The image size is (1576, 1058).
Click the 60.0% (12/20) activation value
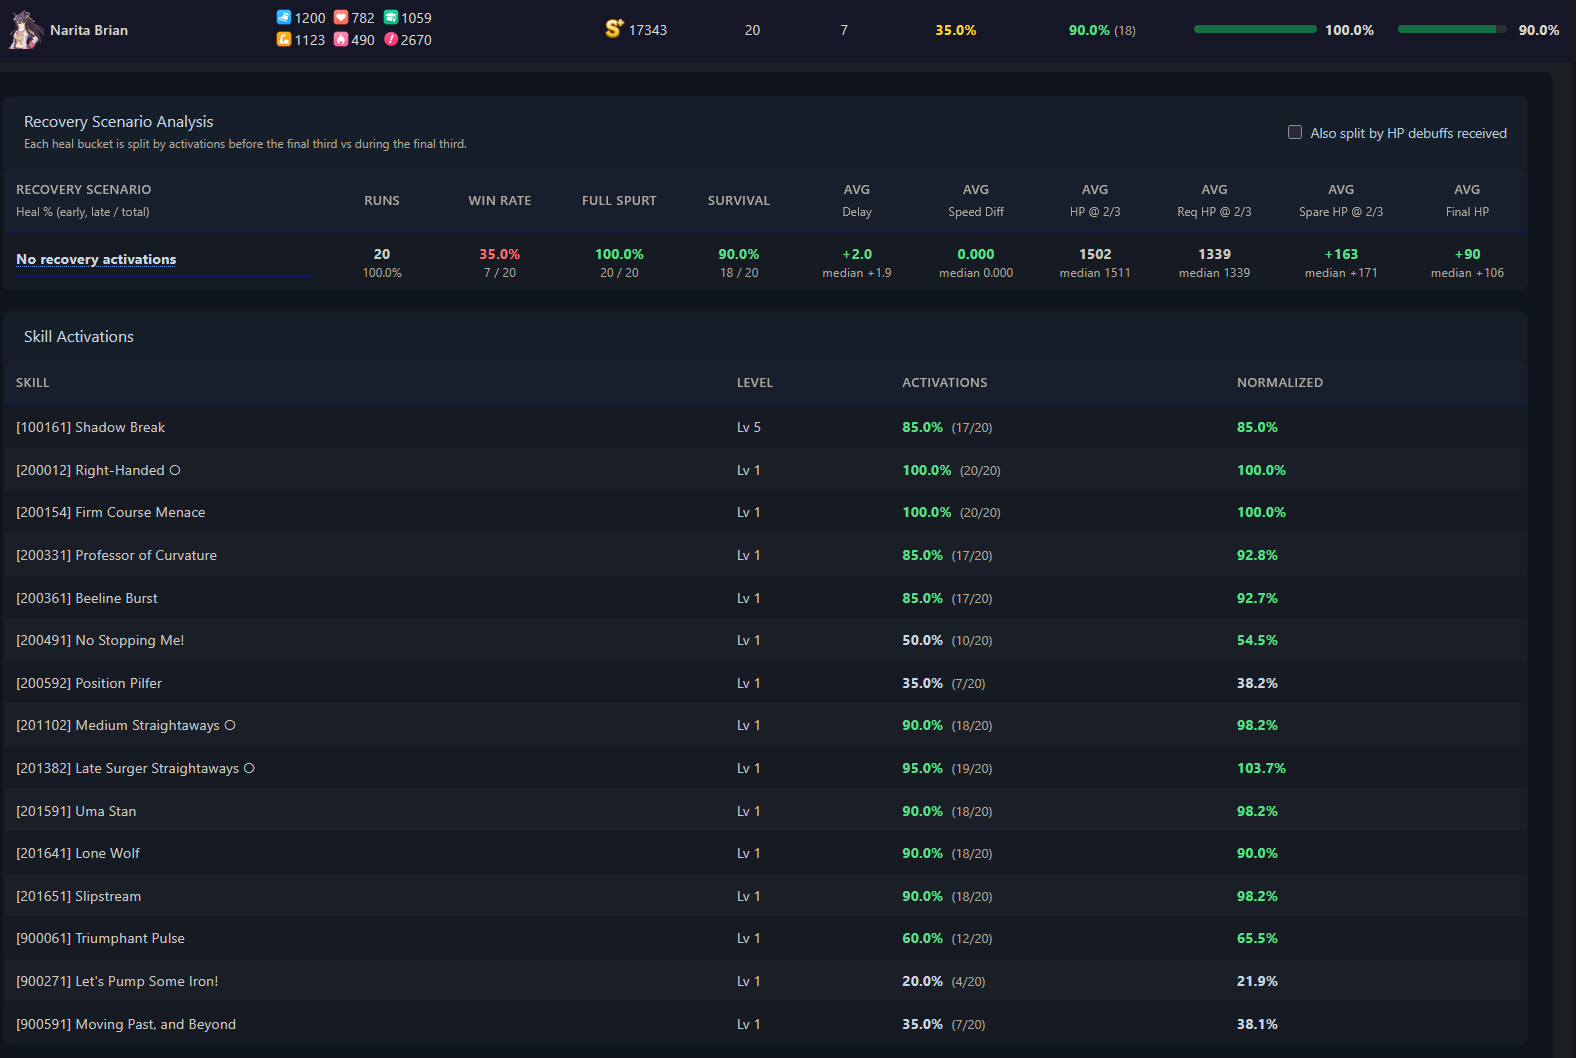tap(947, 938)
